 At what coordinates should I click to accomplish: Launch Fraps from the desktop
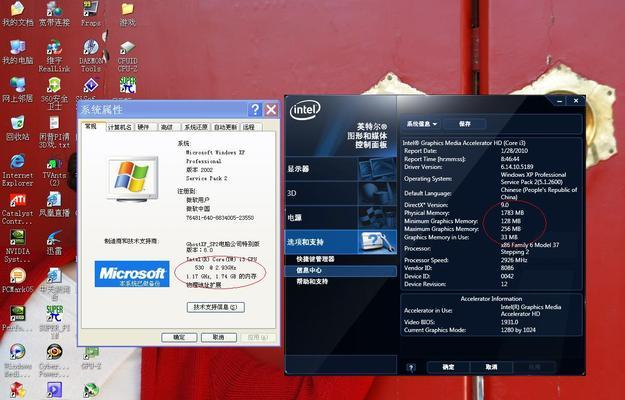91,14
